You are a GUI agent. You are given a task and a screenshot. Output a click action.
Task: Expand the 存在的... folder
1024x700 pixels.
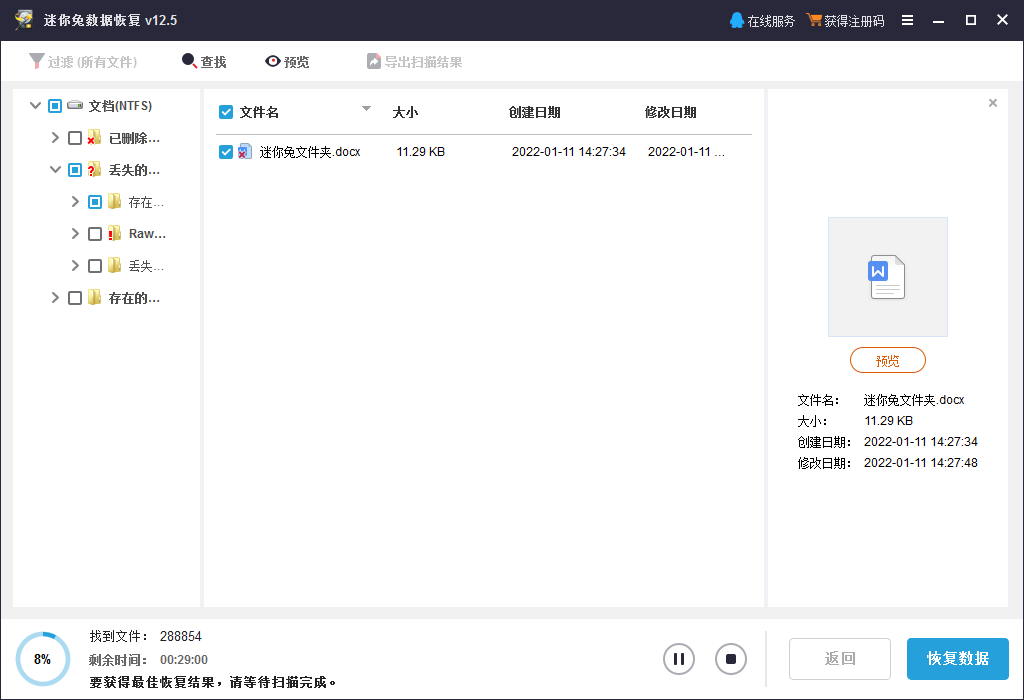tap(56, 297)
